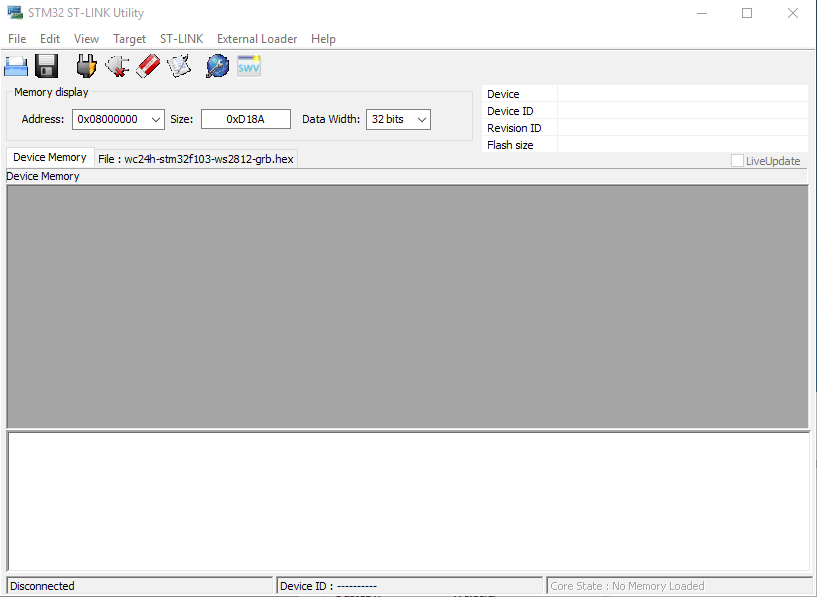Viewport: 817px width, 597px height.
Task: Click the Open file toolbar icon
Action: [16, 67]
